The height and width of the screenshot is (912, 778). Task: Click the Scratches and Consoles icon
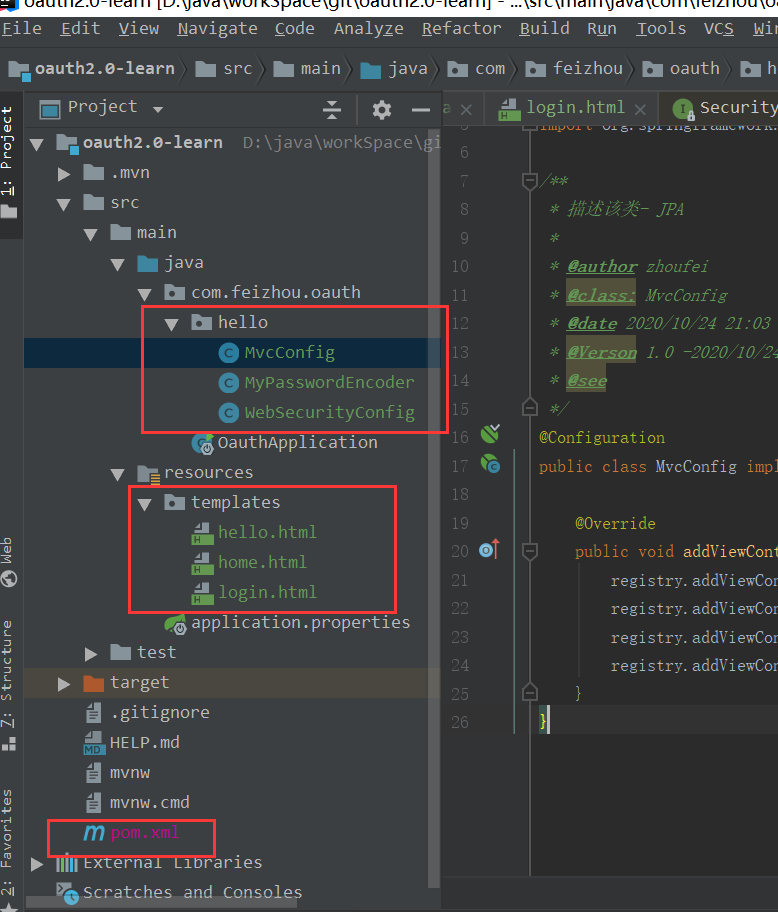(x=67, y=893)
